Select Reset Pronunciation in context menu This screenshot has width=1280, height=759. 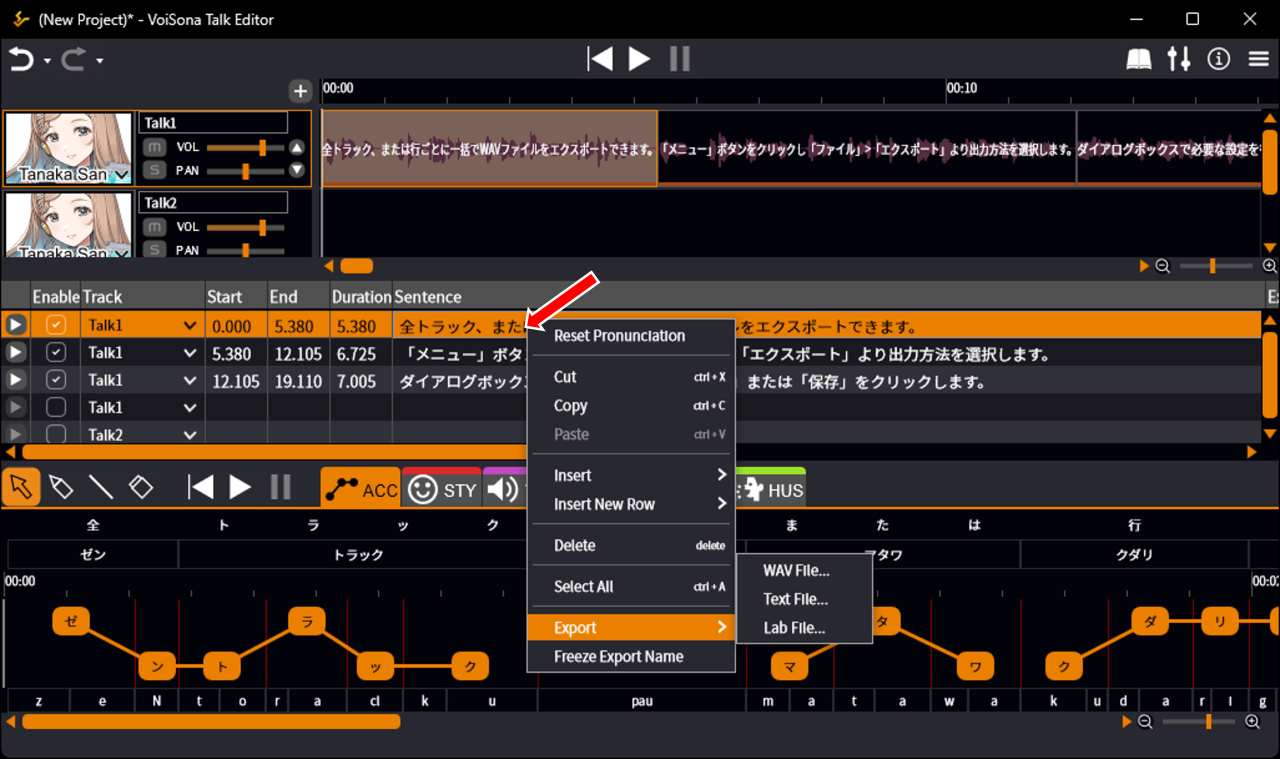tap(619, 336)
